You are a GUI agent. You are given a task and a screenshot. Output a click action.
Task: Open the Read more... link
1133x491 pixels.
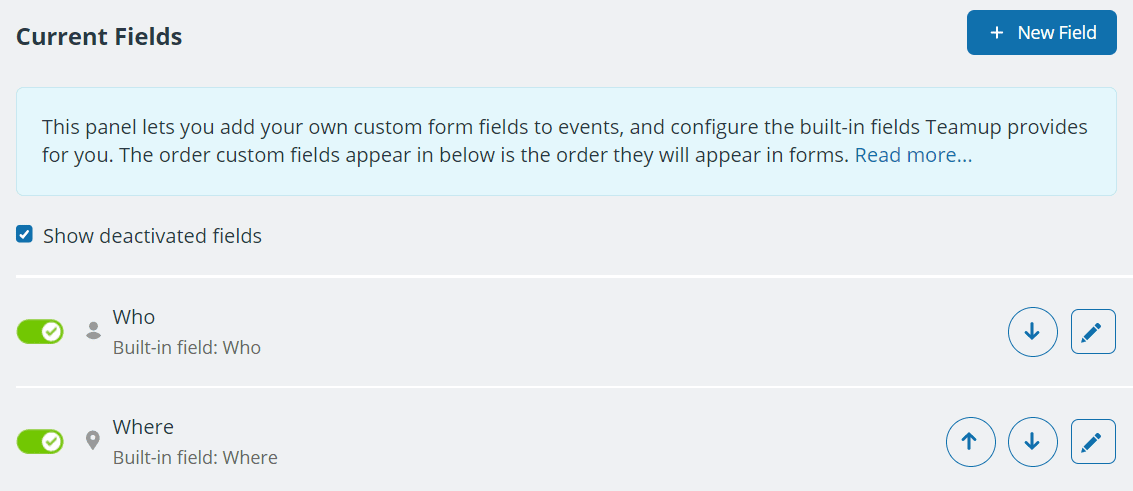(x=913, y=155)
